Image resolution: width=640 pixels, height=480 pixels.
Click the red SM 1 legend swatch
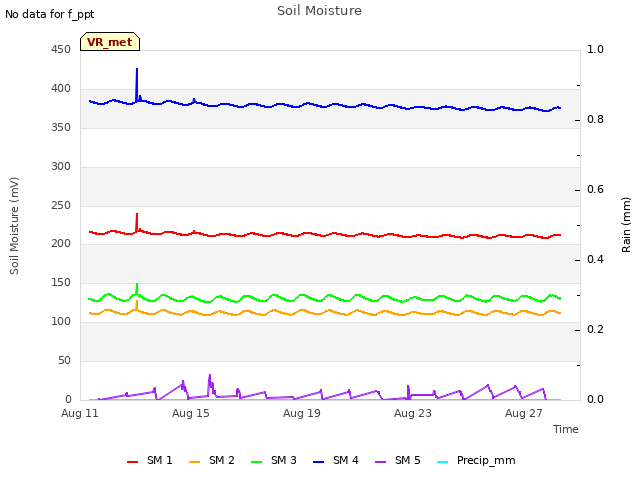click(133, 462)
